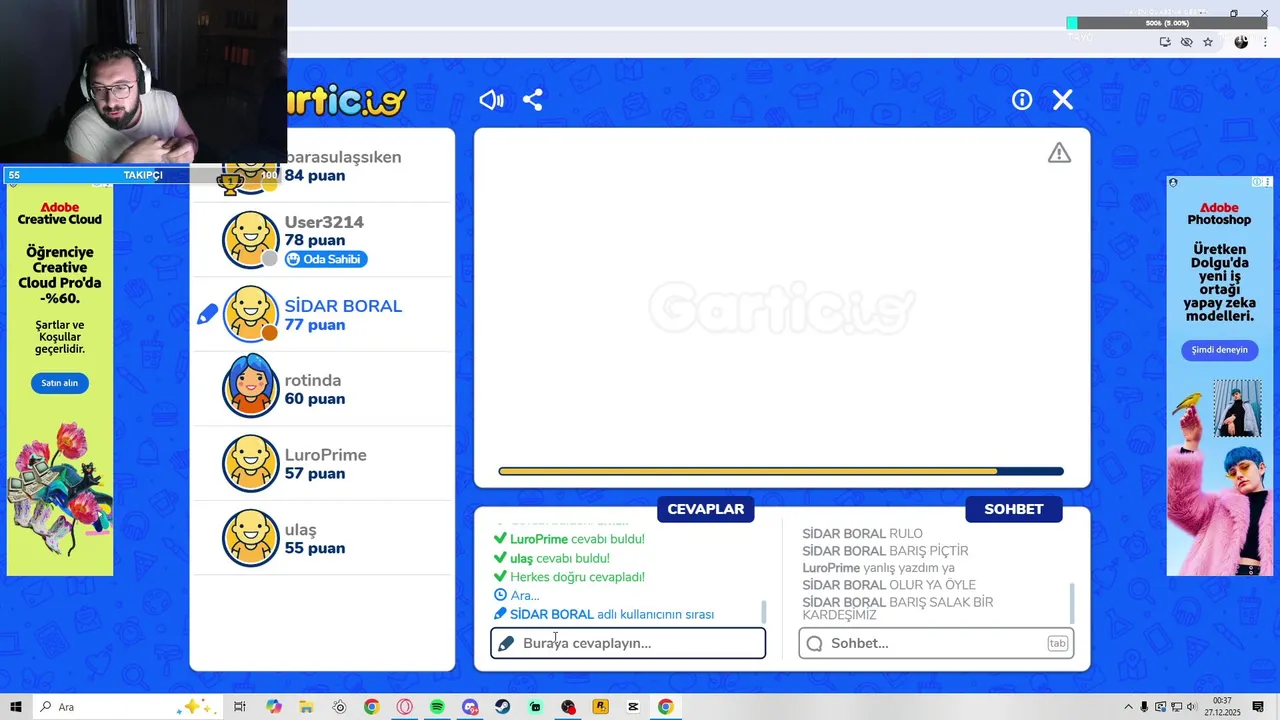The image size is (1280, 720).
Task: Click the Gartic.io logo
Action: [346, 101]
